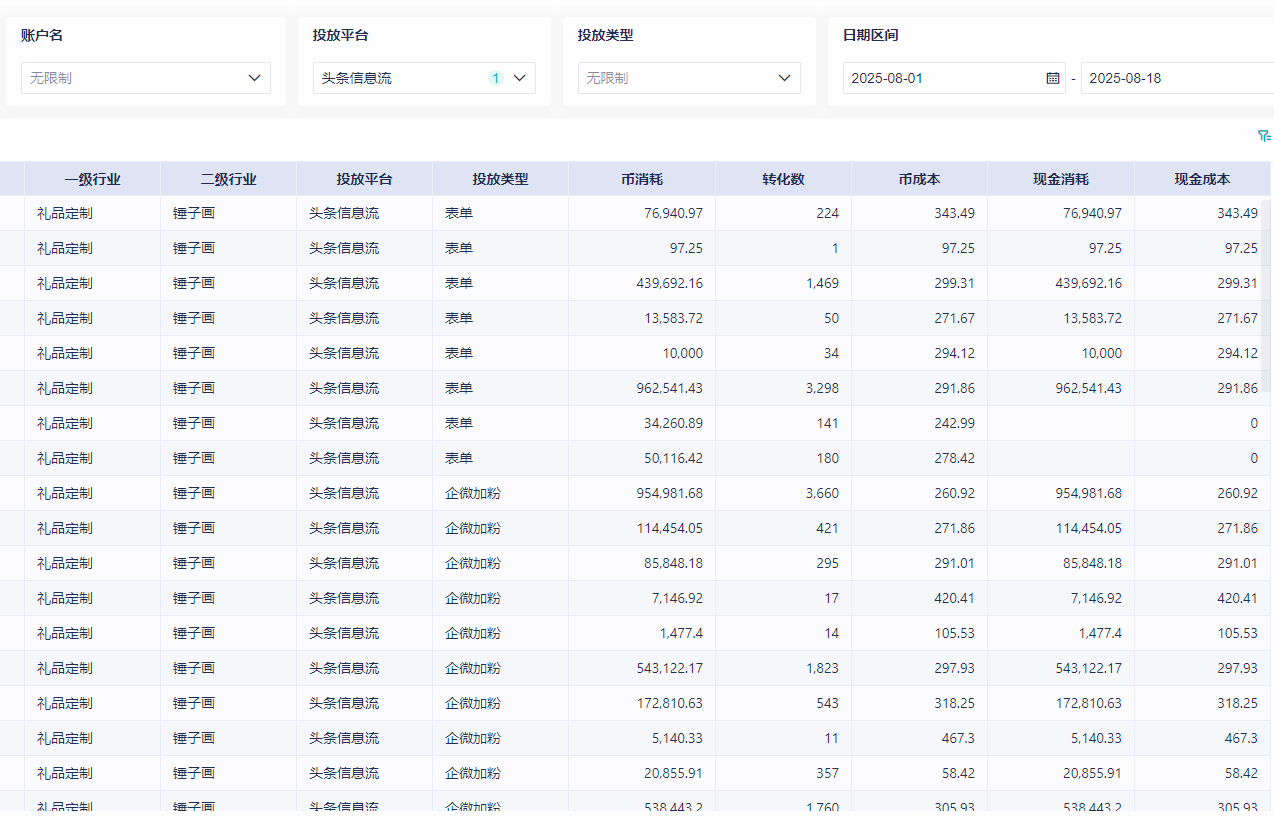Viewport: 1274px width, 816px height.
Task: Click the 投放平台 column header in the table
Action: click(x=365, y=180)
